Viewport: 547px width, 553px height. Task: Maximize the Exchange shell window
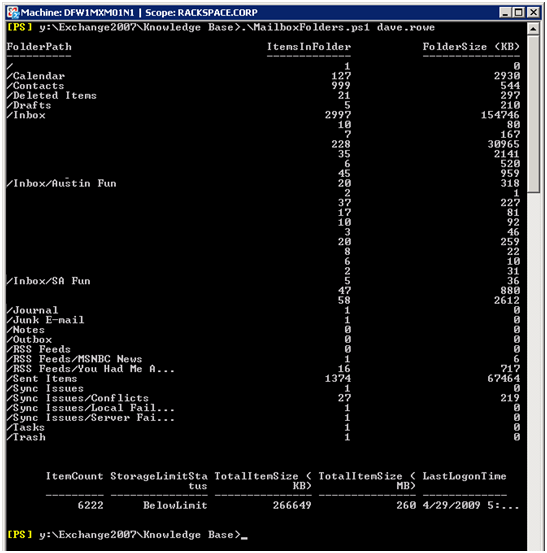[x=518, y=12]
